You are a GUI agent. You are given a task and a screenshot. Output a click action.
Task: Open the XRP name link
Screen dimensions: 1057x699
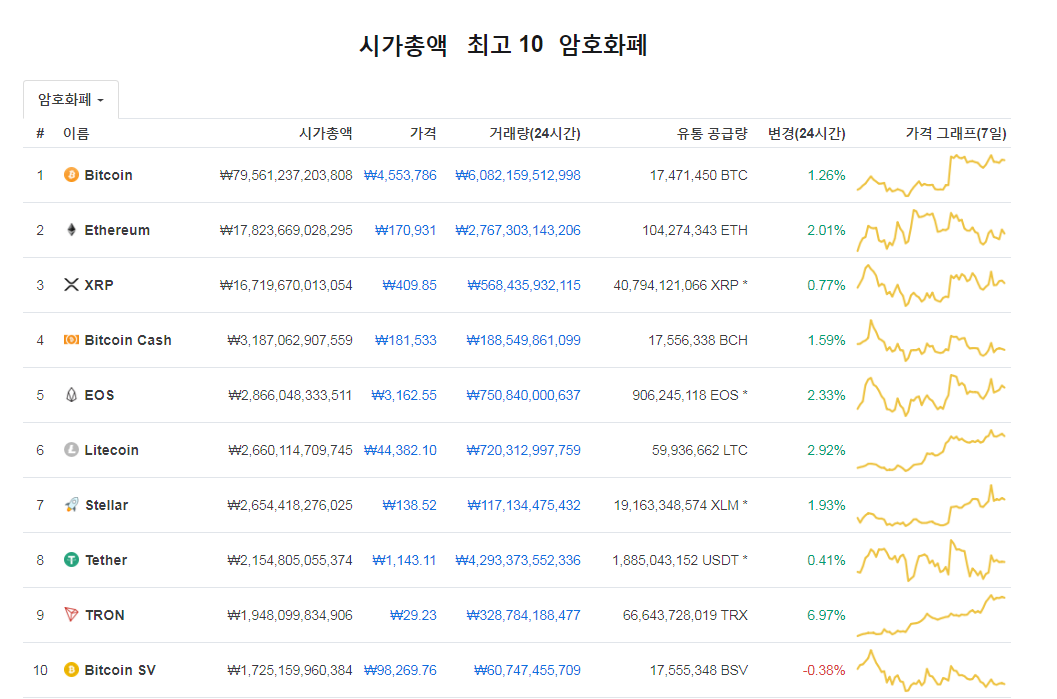coord(99,285)
